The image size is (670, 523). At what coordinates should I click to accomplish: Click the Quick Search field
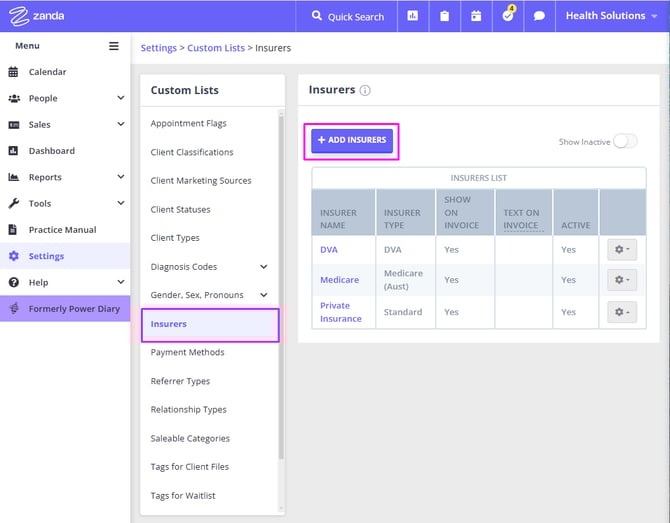coord(347,16)
